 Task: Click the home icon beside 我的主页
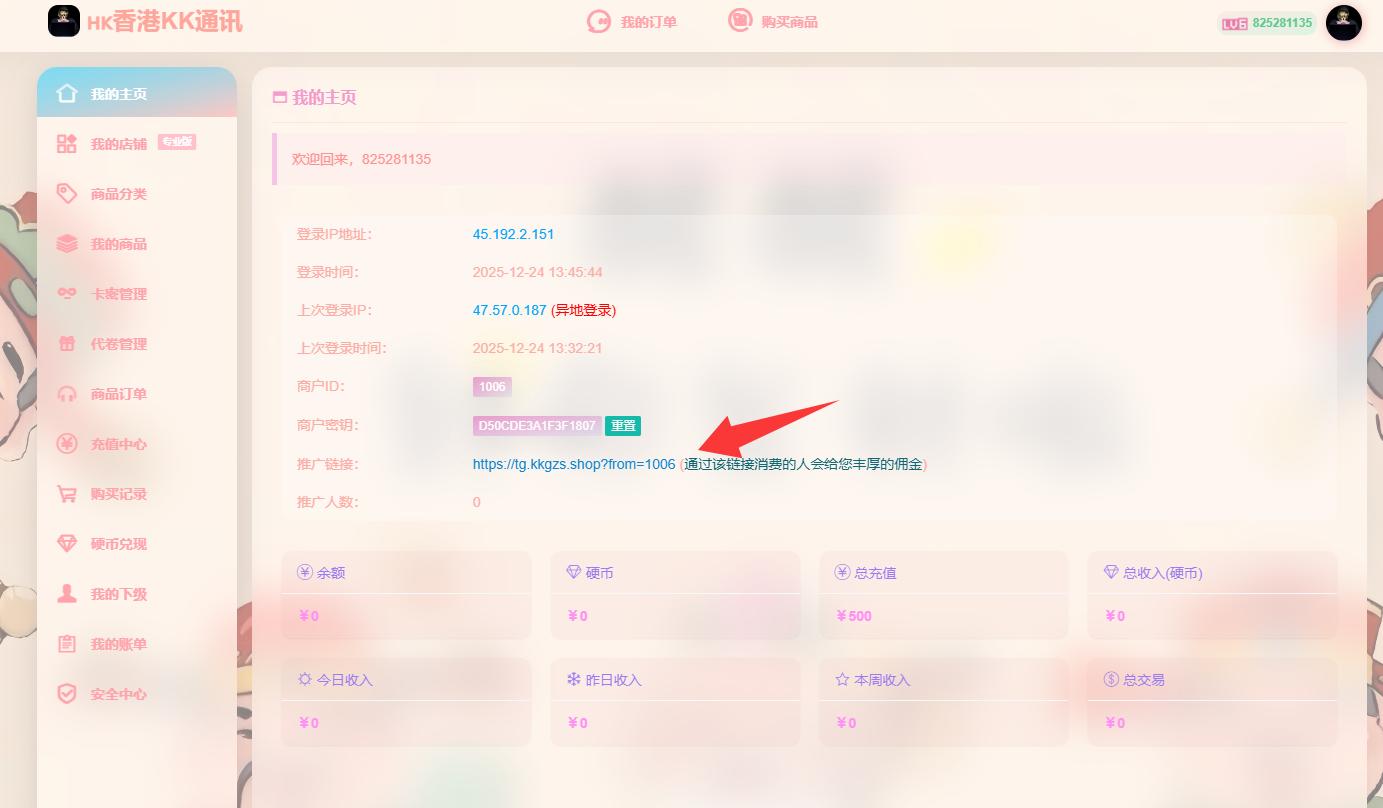[x=67, y=93]
